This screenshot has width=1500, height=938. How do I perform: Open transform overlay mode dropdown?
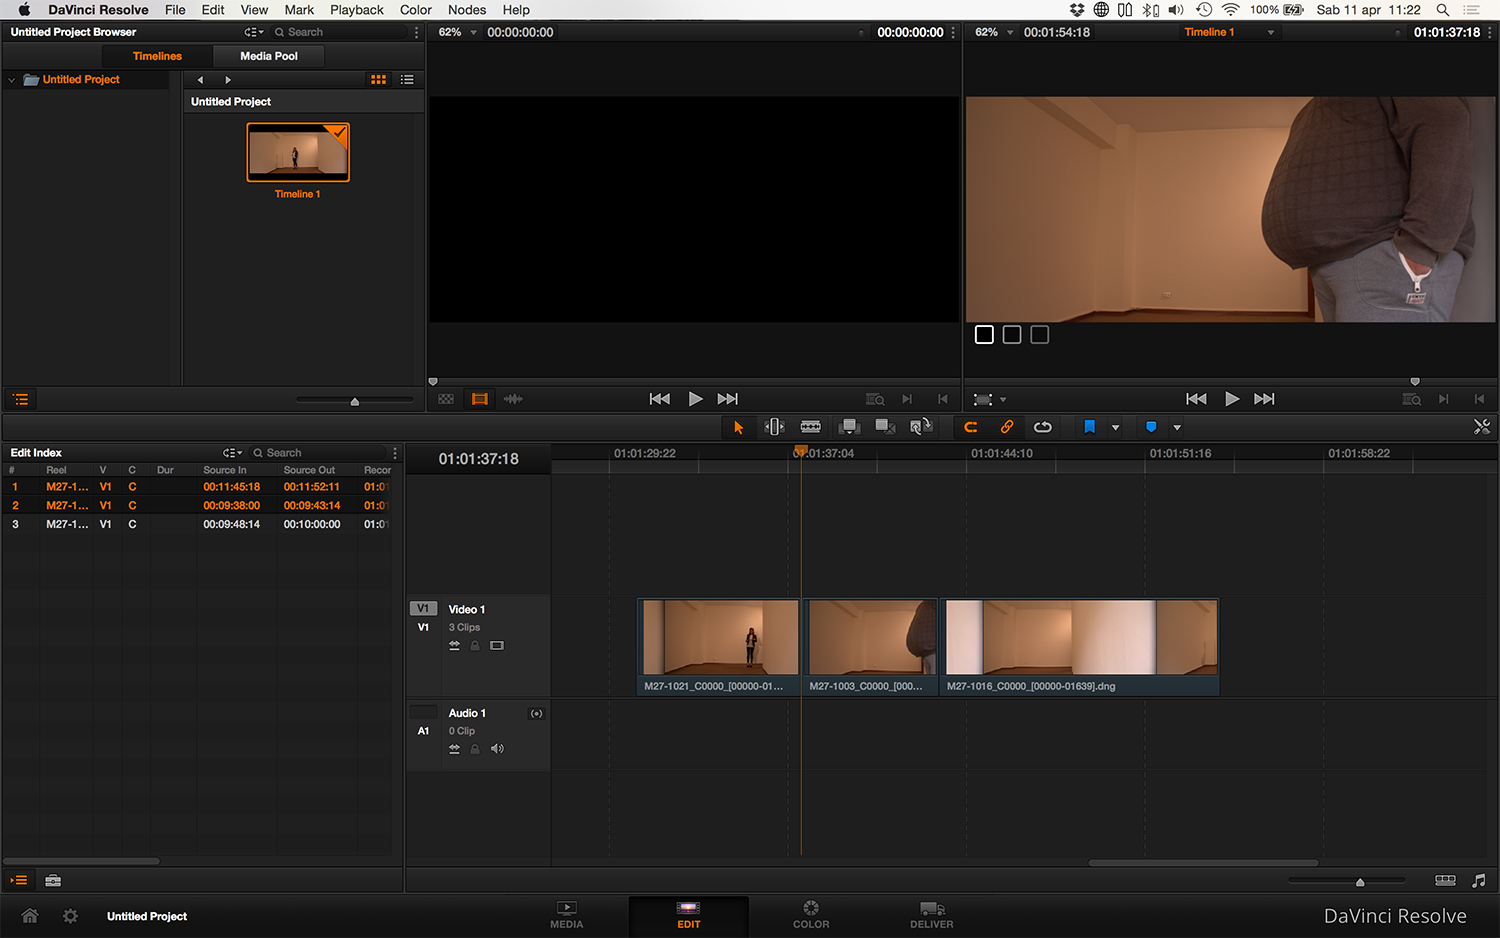(x=1003, y=400)
